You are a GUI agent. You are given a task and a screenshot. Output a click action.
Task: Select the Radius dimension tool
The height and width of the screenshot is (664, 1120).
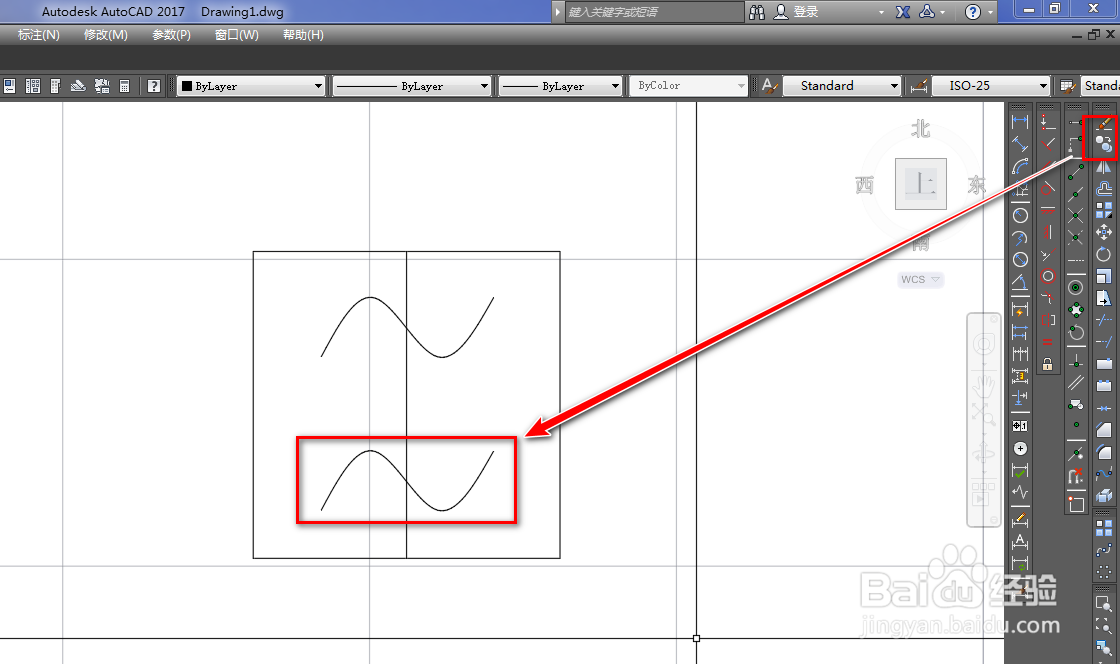click(1020, 215)
